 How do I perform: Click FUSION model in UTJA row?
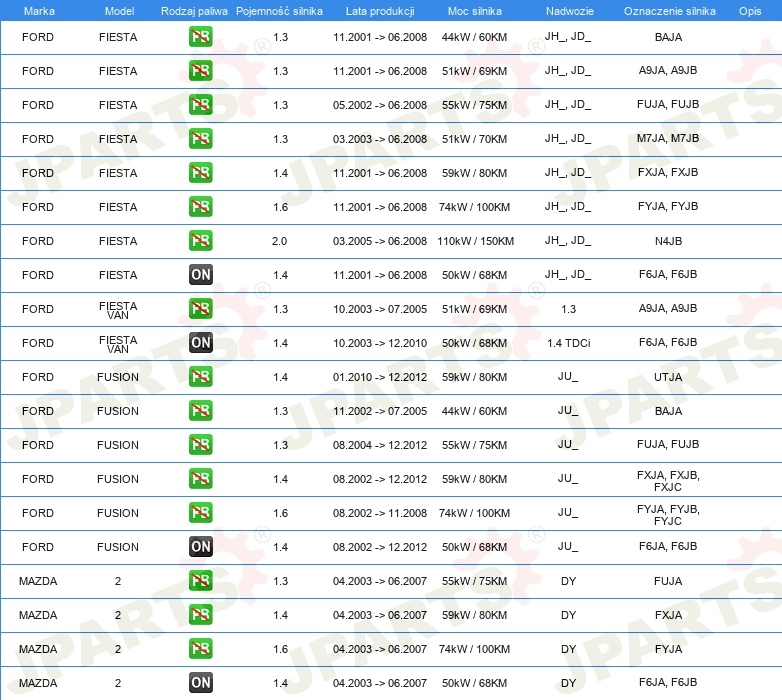tap(118, 377)
